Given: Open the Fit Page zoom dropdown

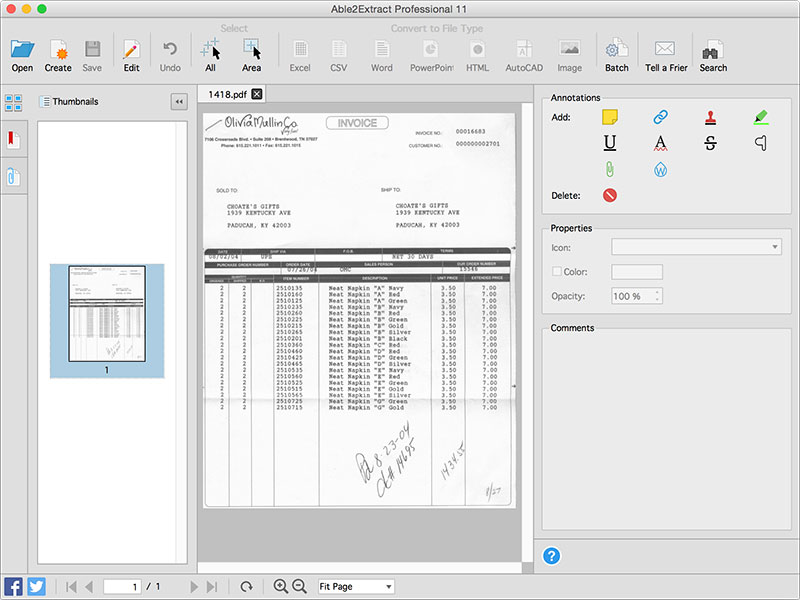Looking at the screenshot, I should (x=356, y=587).
